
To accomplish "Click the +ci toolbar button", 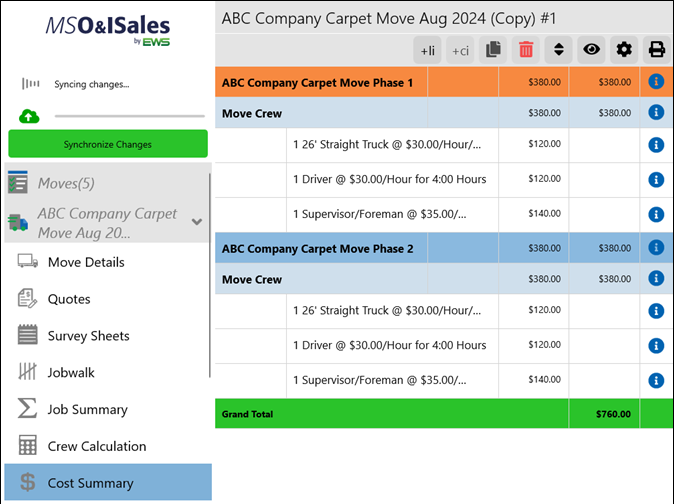I will pos(460,49).
